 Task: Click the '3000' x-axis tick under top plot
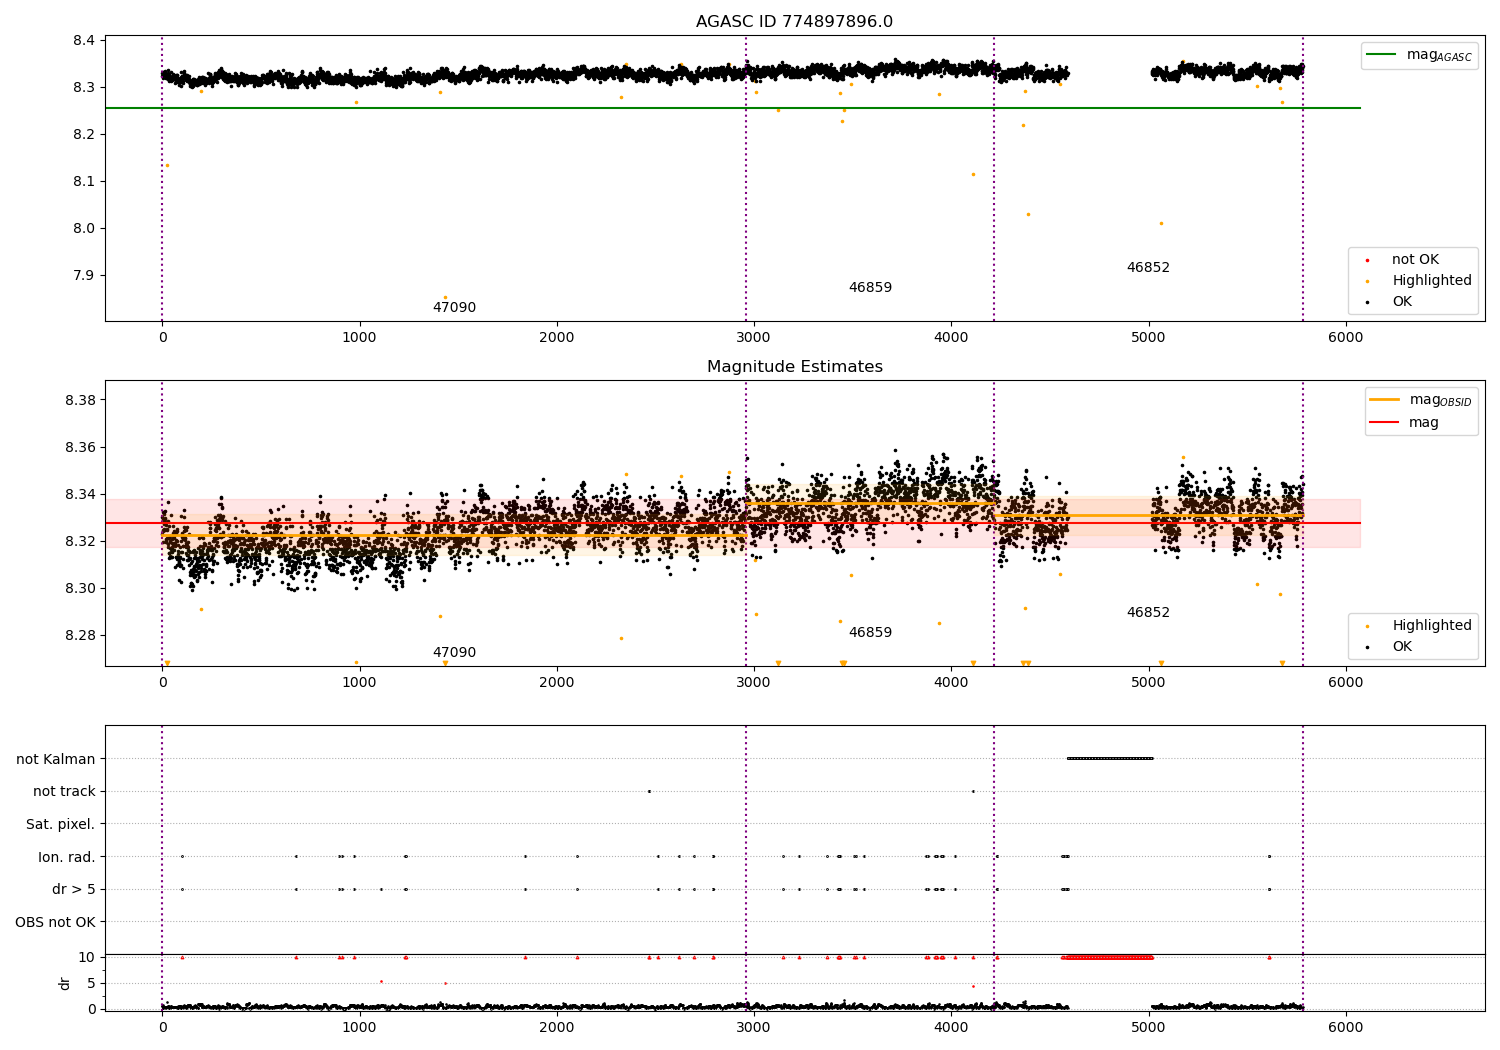coord(754,338)
